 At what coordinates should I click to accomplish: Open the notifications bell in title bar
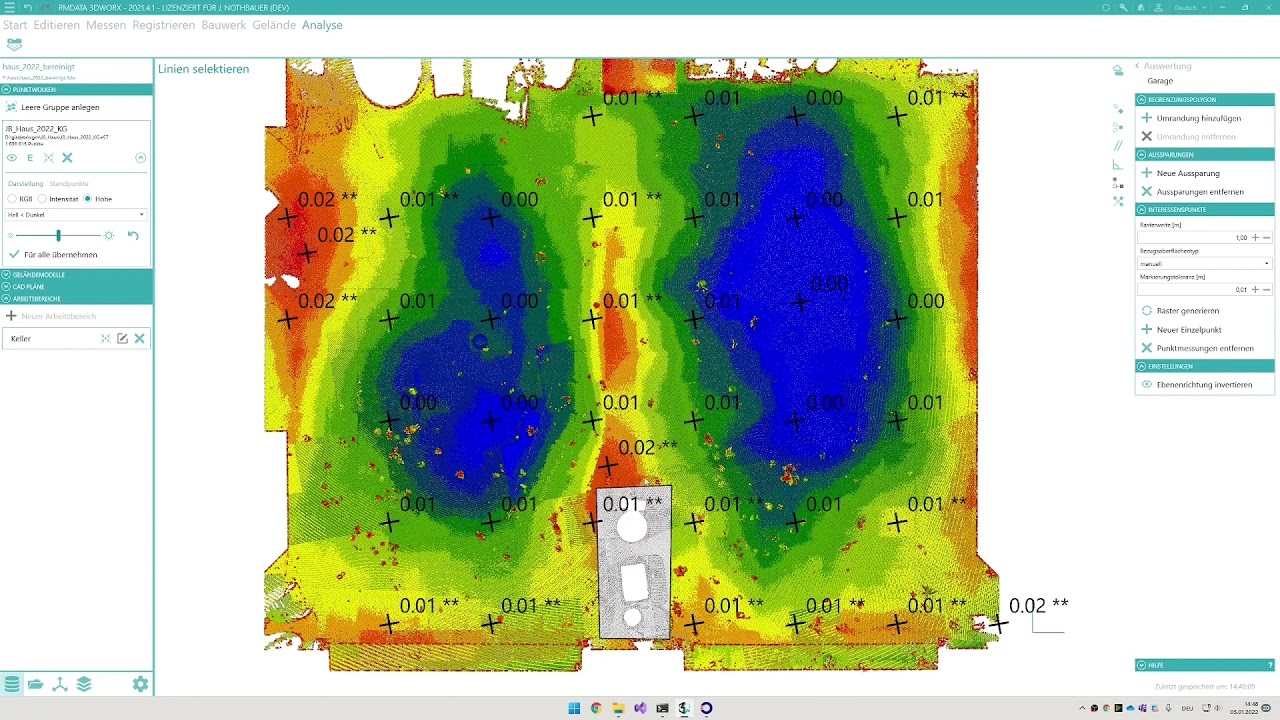point(1141,7)
